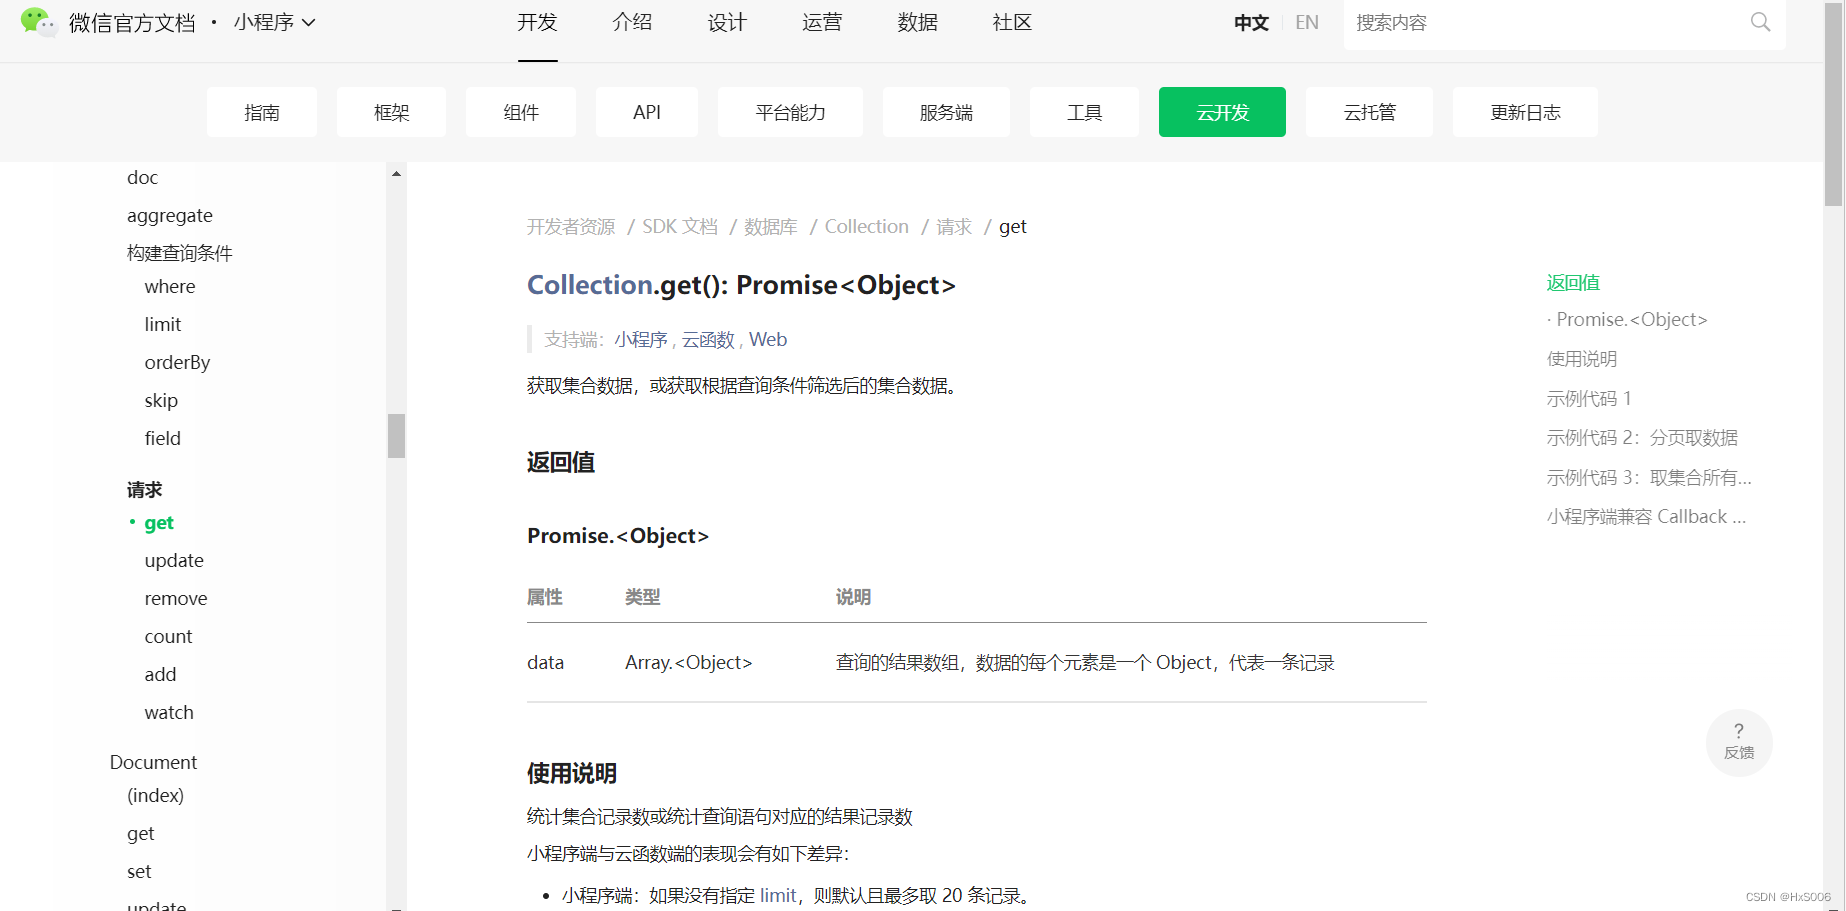Open doc in the sidebar
The height and width of the screenshot is (911, 1846).
(142, 177)
